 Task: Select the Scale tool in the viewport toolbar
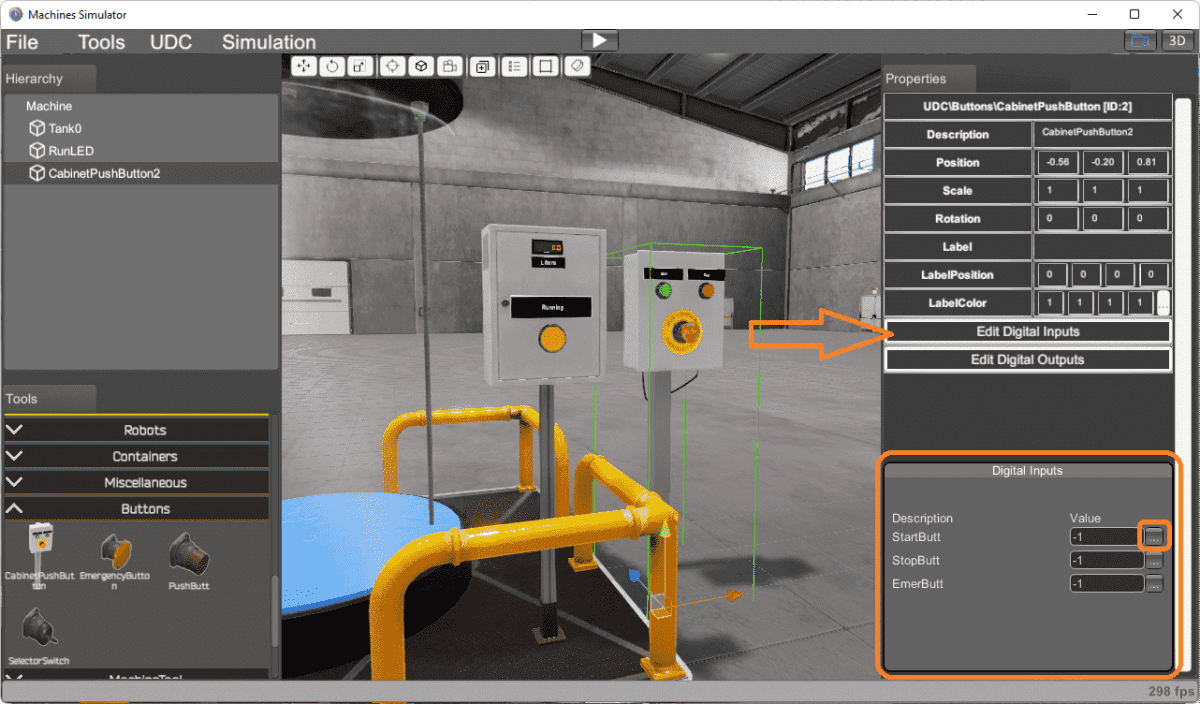[x=359, y=66]
